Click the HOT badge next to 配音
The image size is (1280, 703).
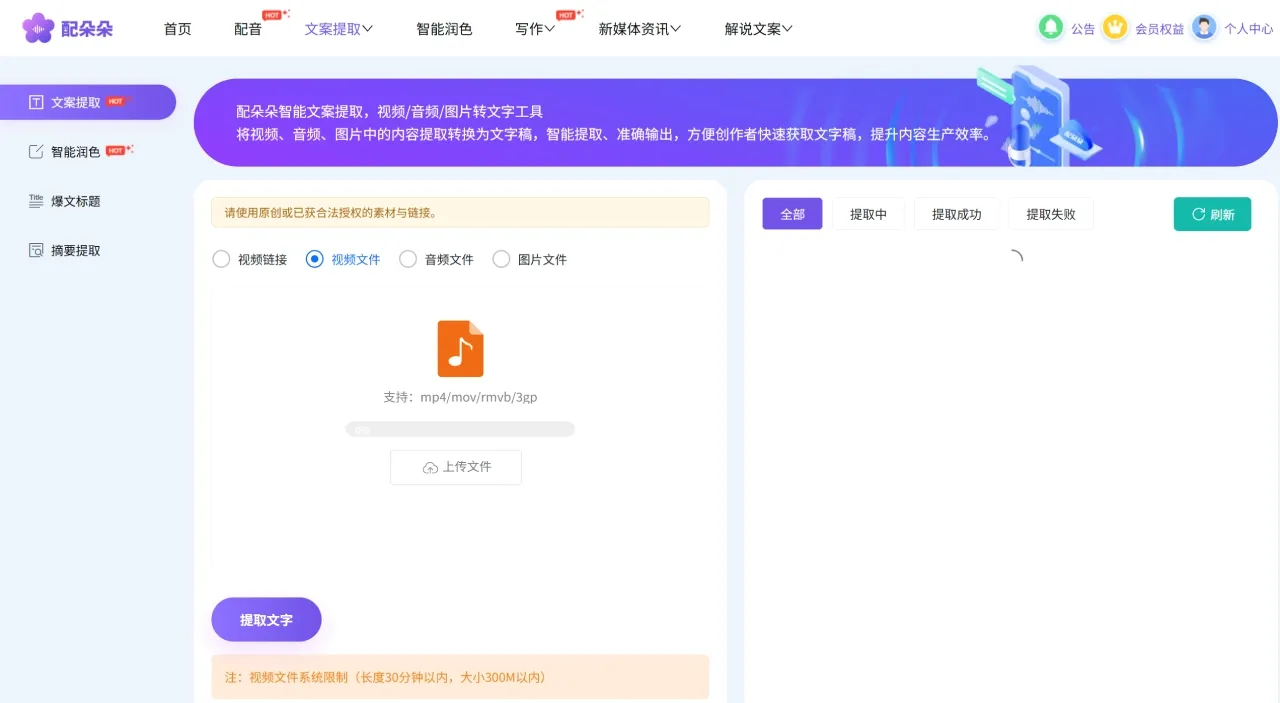[x=275, y=14]
